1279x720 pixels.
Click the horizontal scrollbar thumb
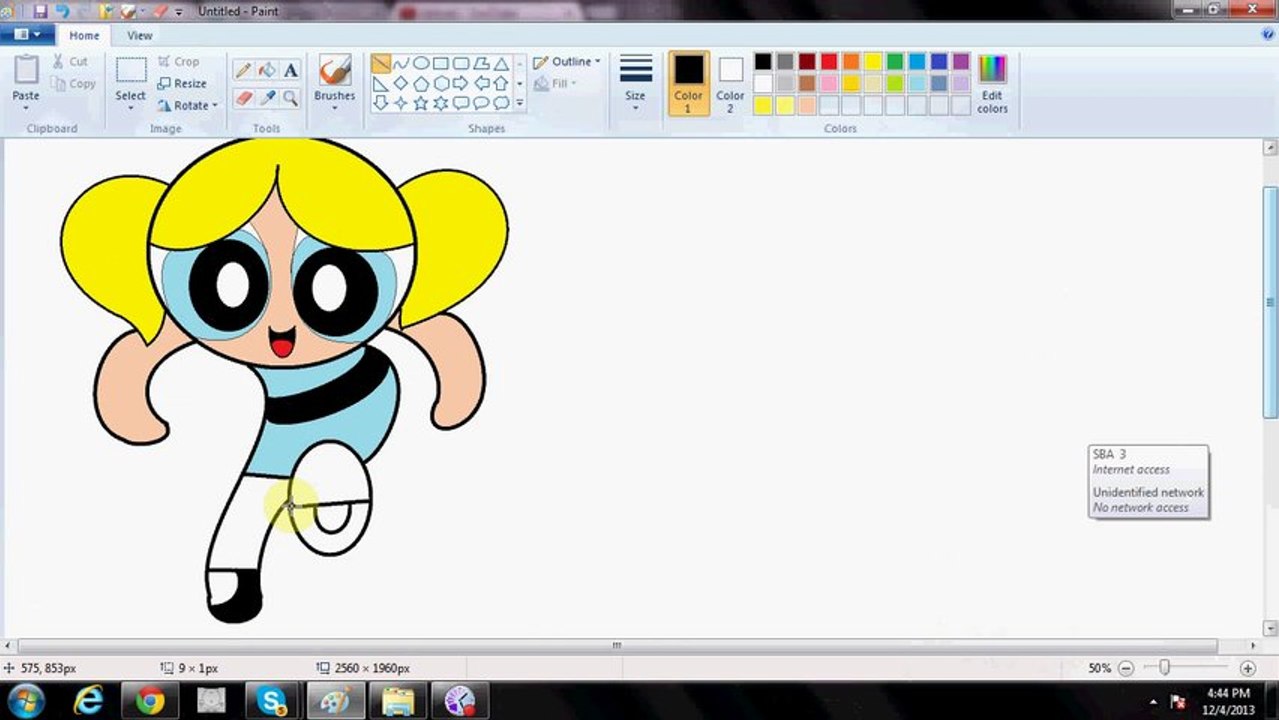(617, 646)
